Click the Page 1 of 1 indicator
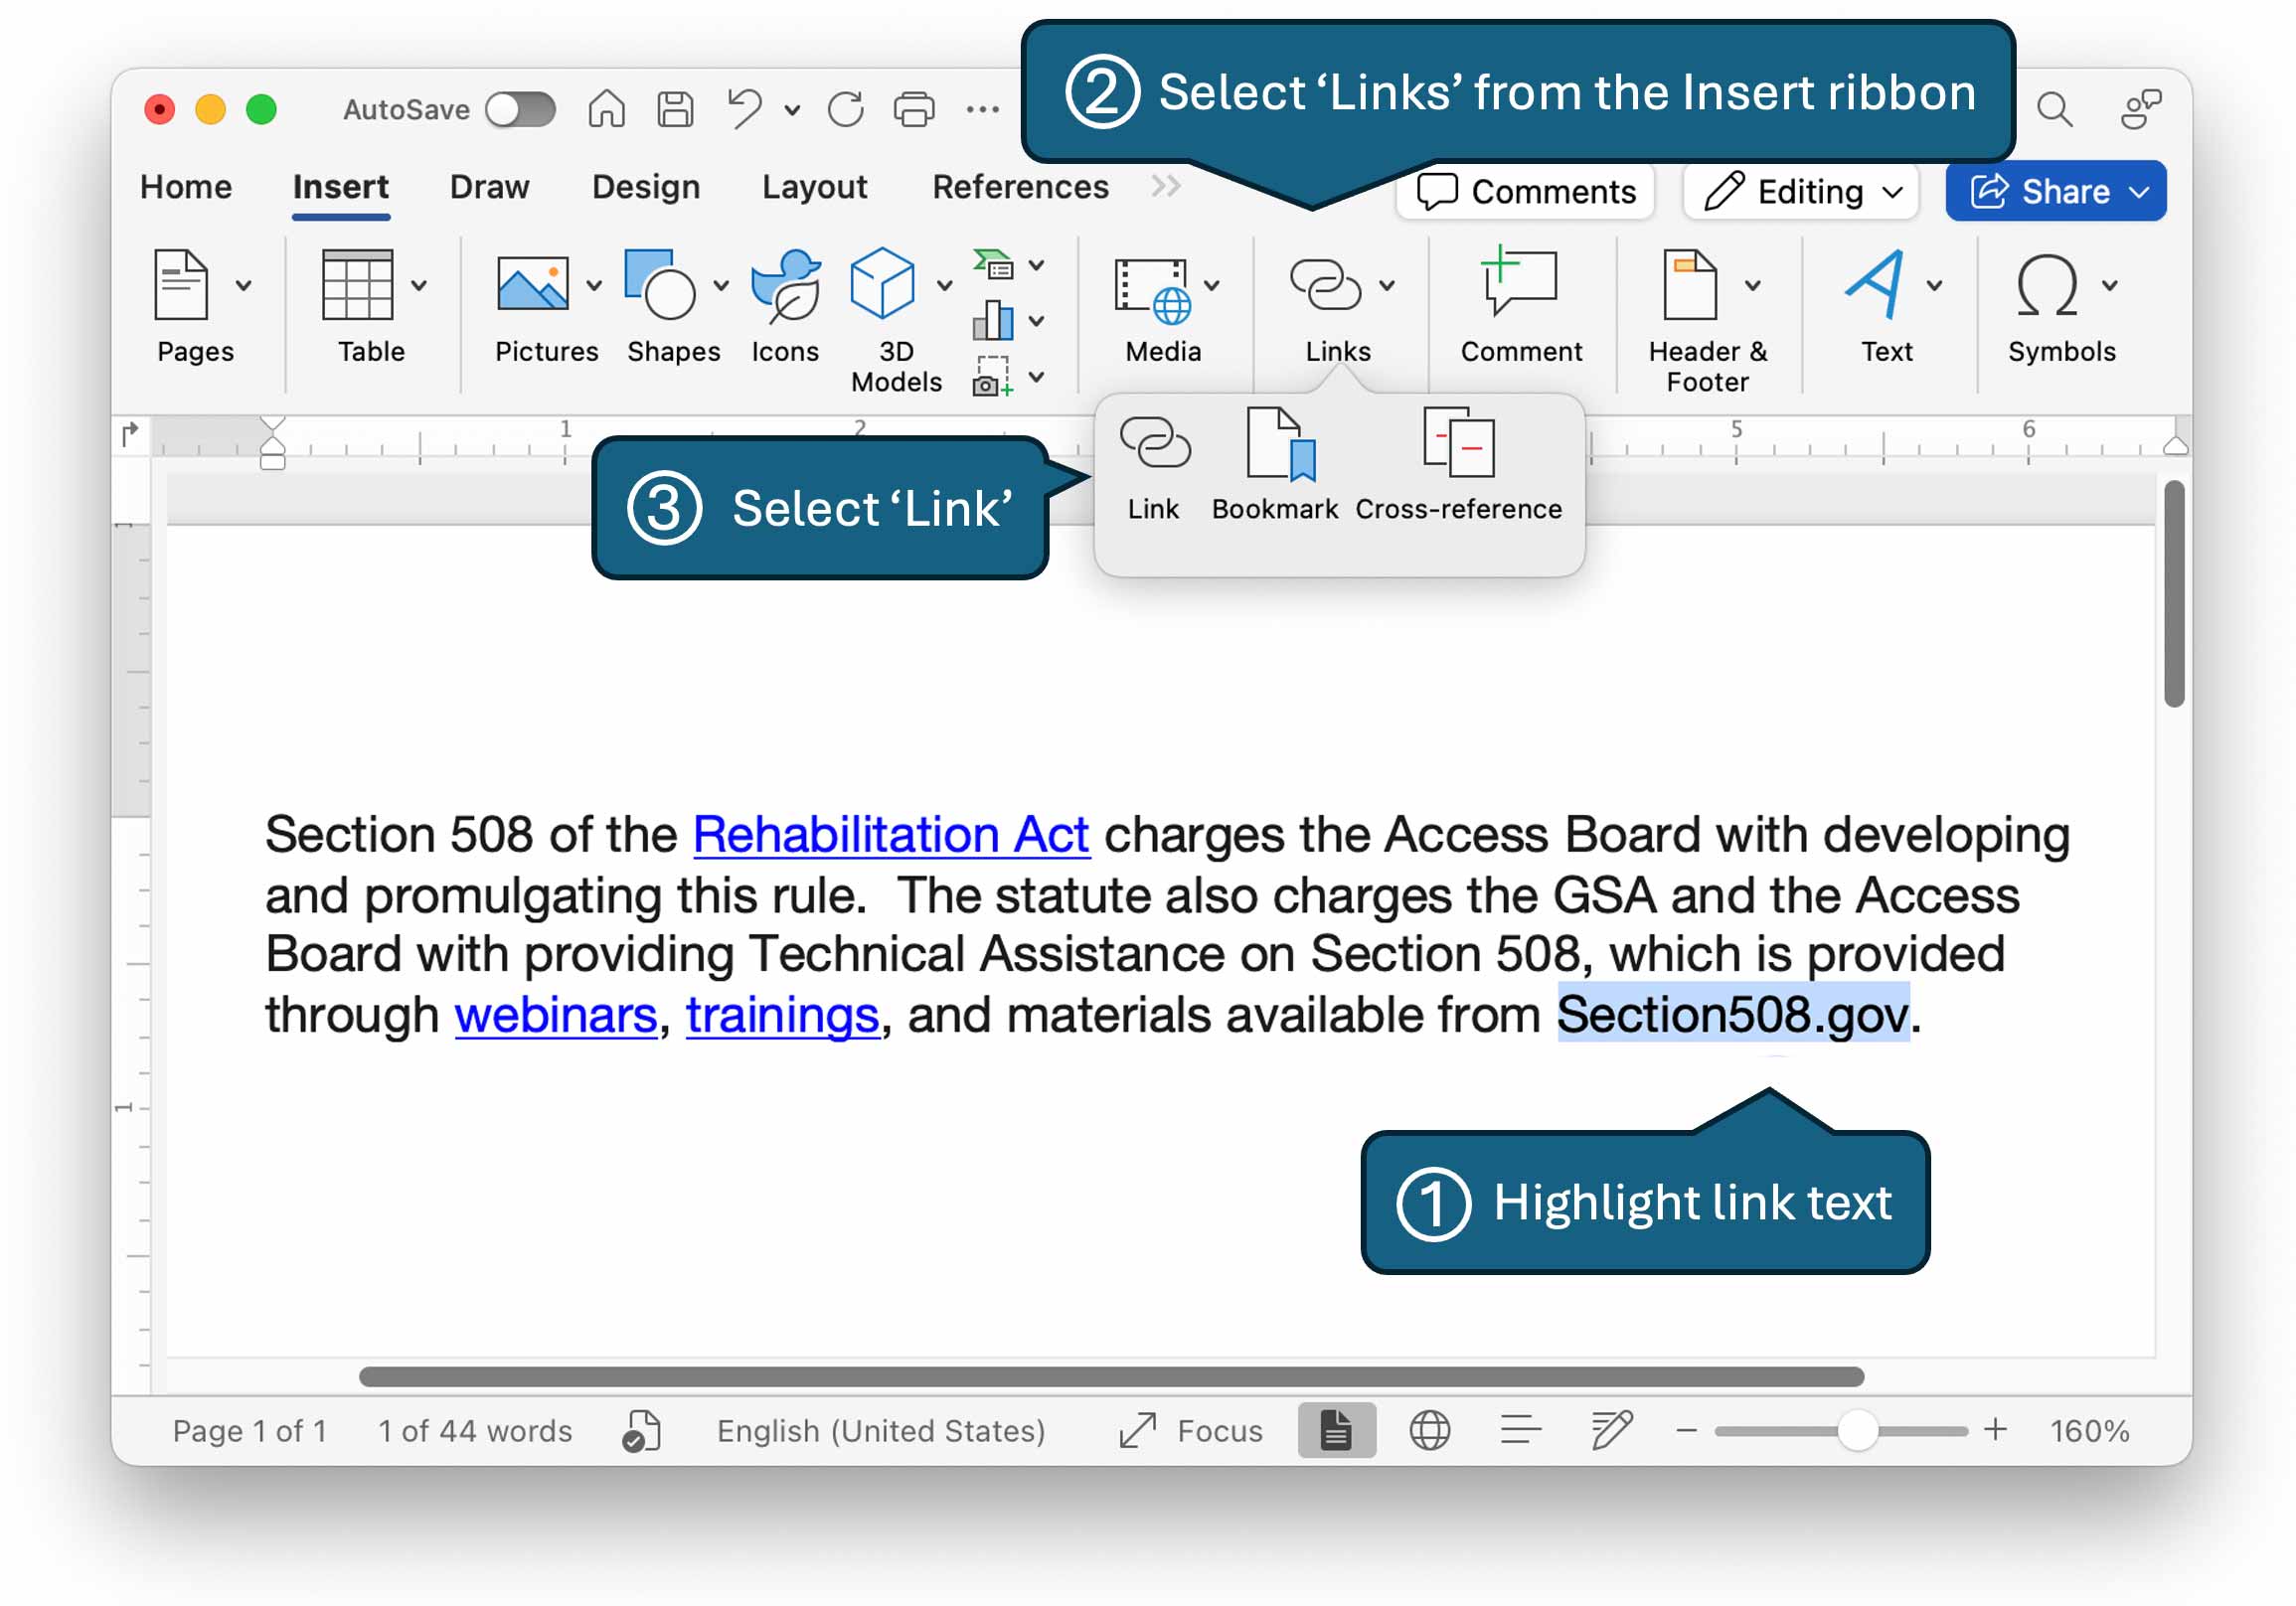2296x1606 pixels. pyautogui.click(x=250, y=1431)
